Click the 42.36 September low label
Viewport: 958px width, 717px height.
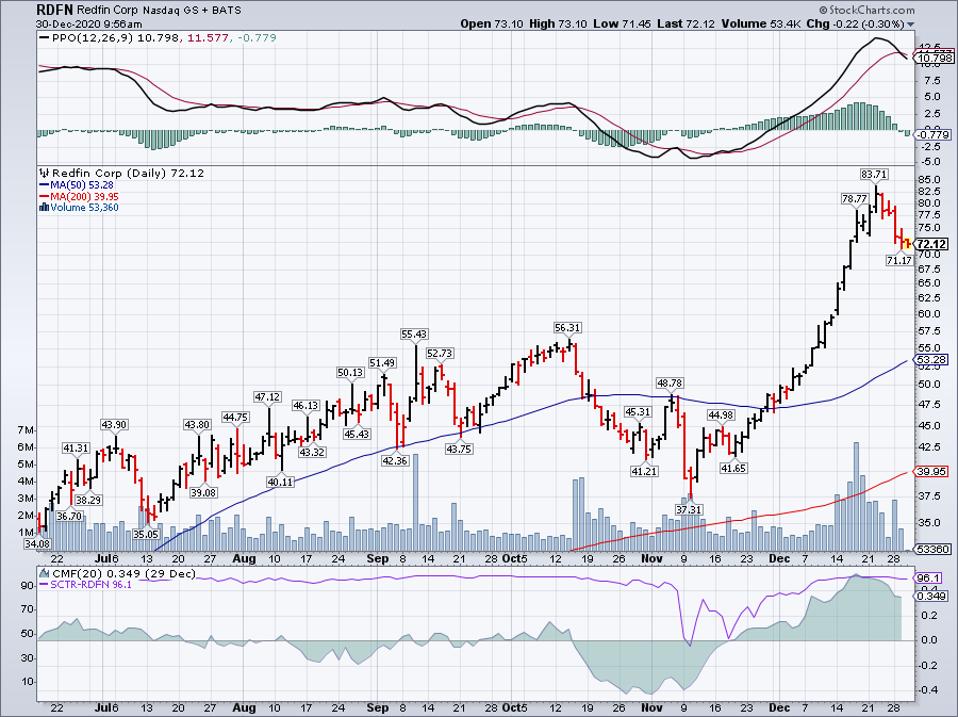395,461
